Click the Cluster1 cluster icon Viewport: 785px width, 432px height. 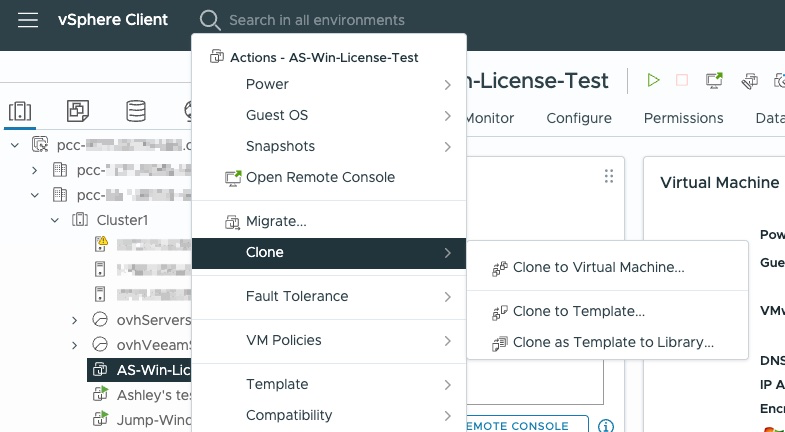(x=80, y=220)
